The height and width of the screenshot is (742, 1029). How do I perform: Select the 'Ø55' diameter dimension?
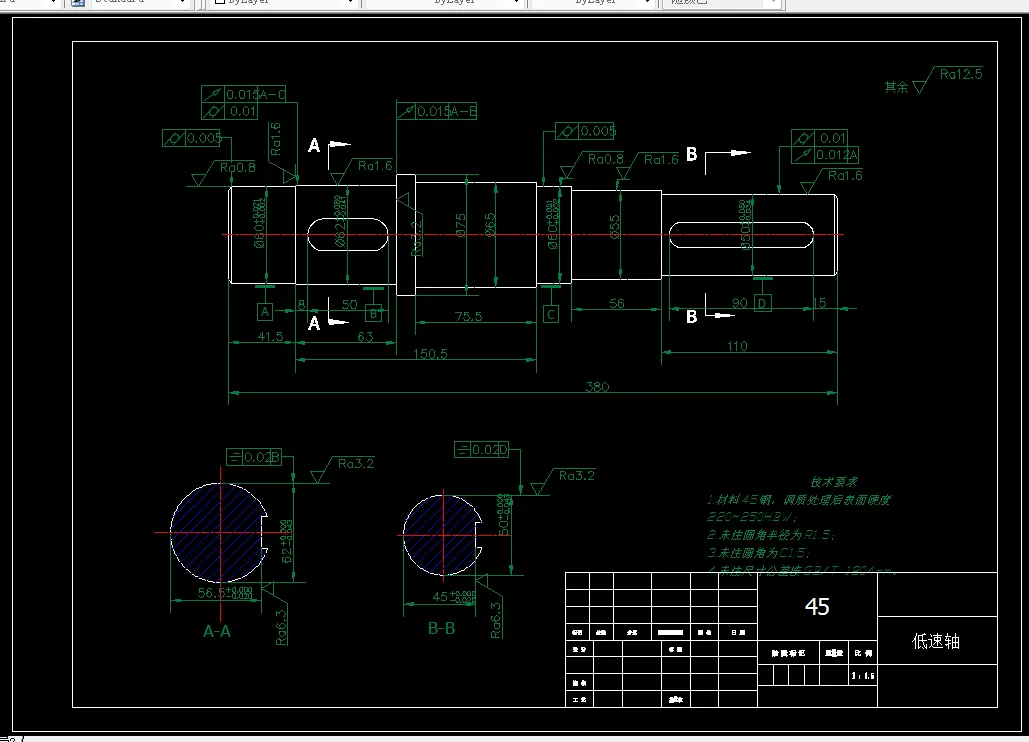click(x=615, y=227)
